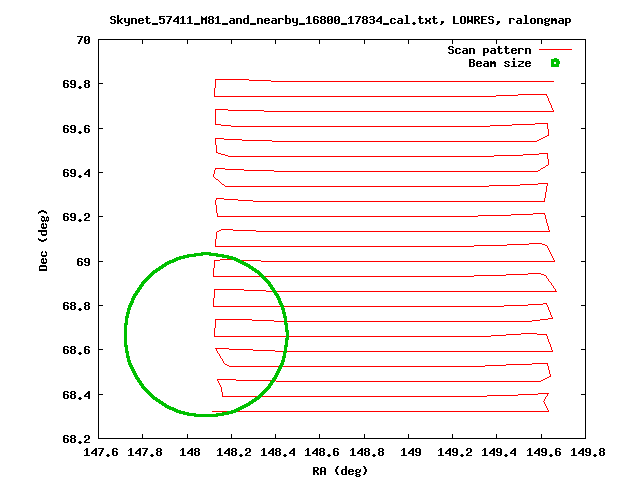
Task: Click the RA axis value 148.4
Action: tap(278, 452)
